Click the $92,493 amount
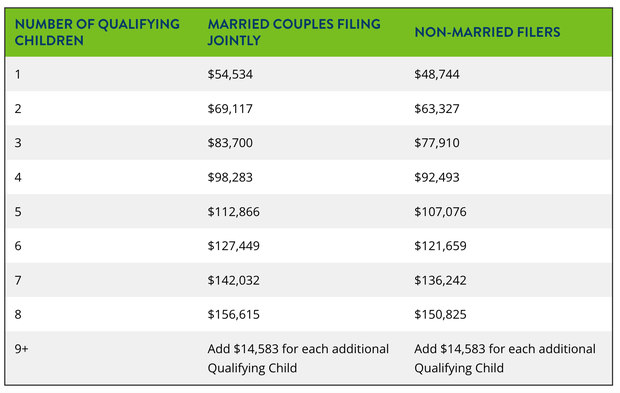The height and width of the screenshot is (393, 620). pyautogui.click(x=437, y=177)
